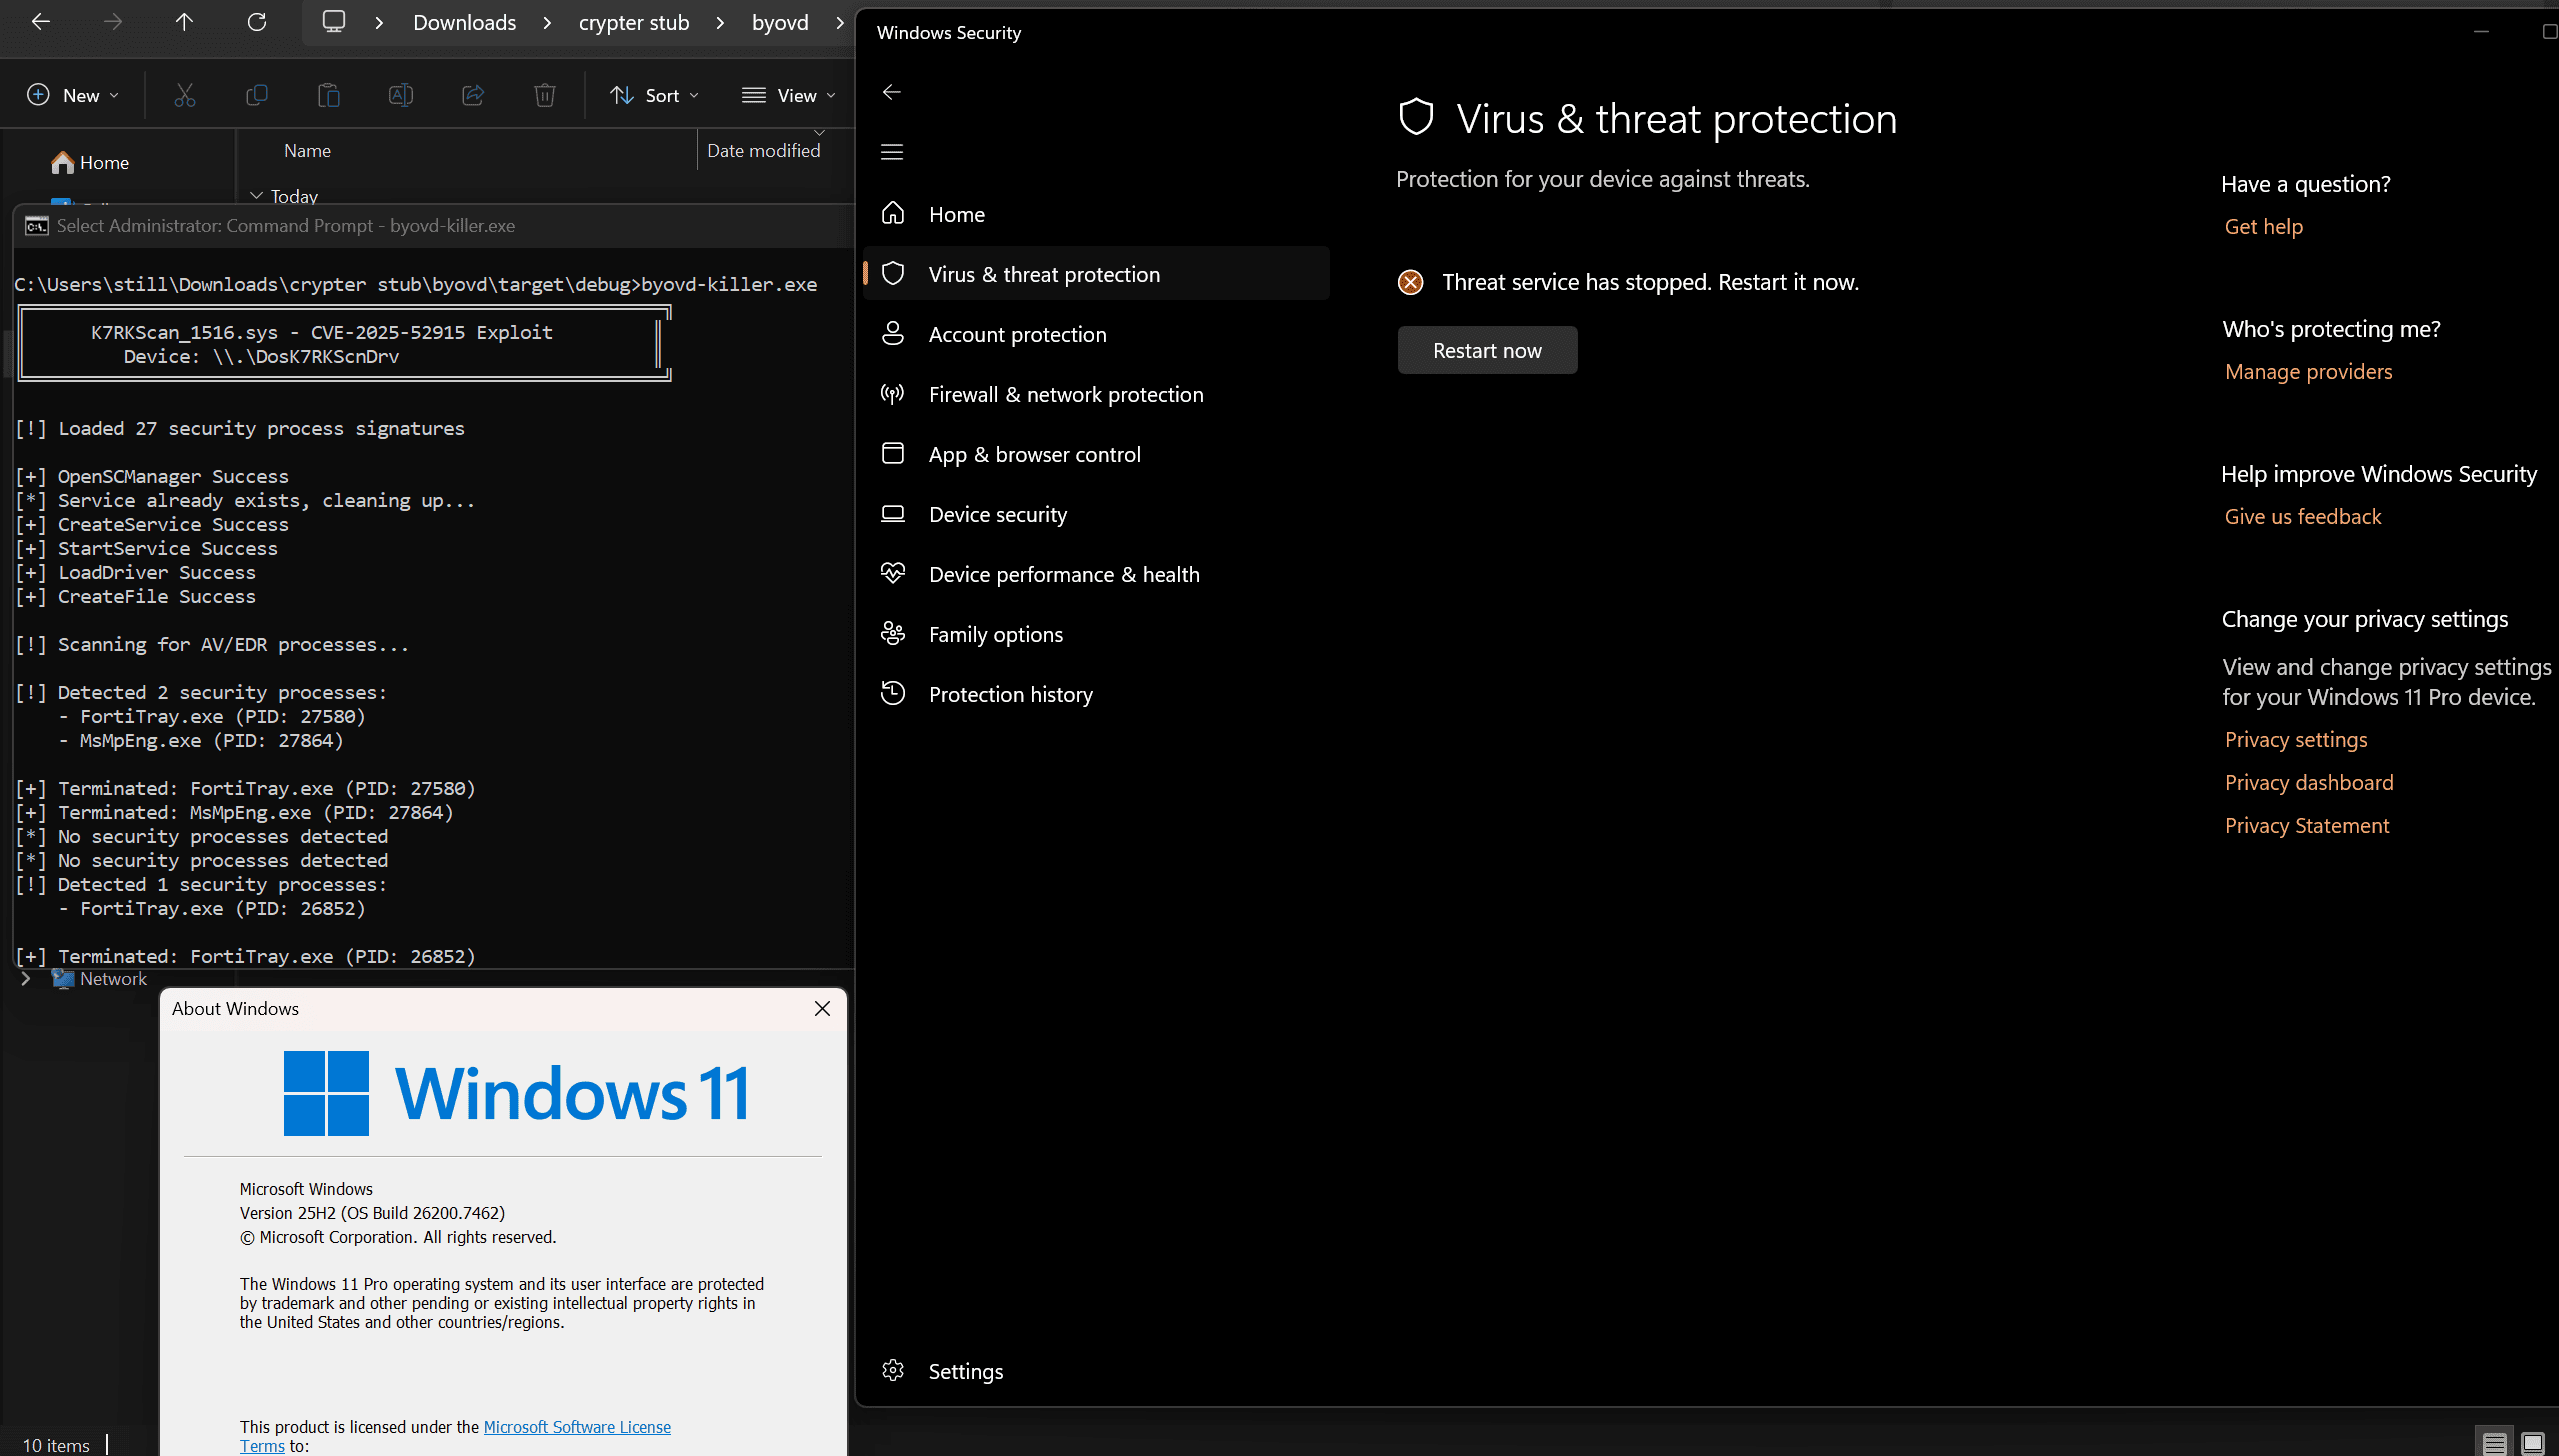This screenshot has height=1456, width=2559.
Task: Click the Copy icon in Explorer toolbar
Action: [256, 95]
